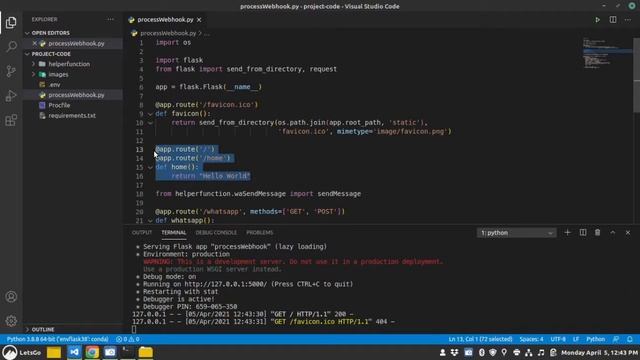
Task: Click line number 18 in gutter
Action: 140,194
